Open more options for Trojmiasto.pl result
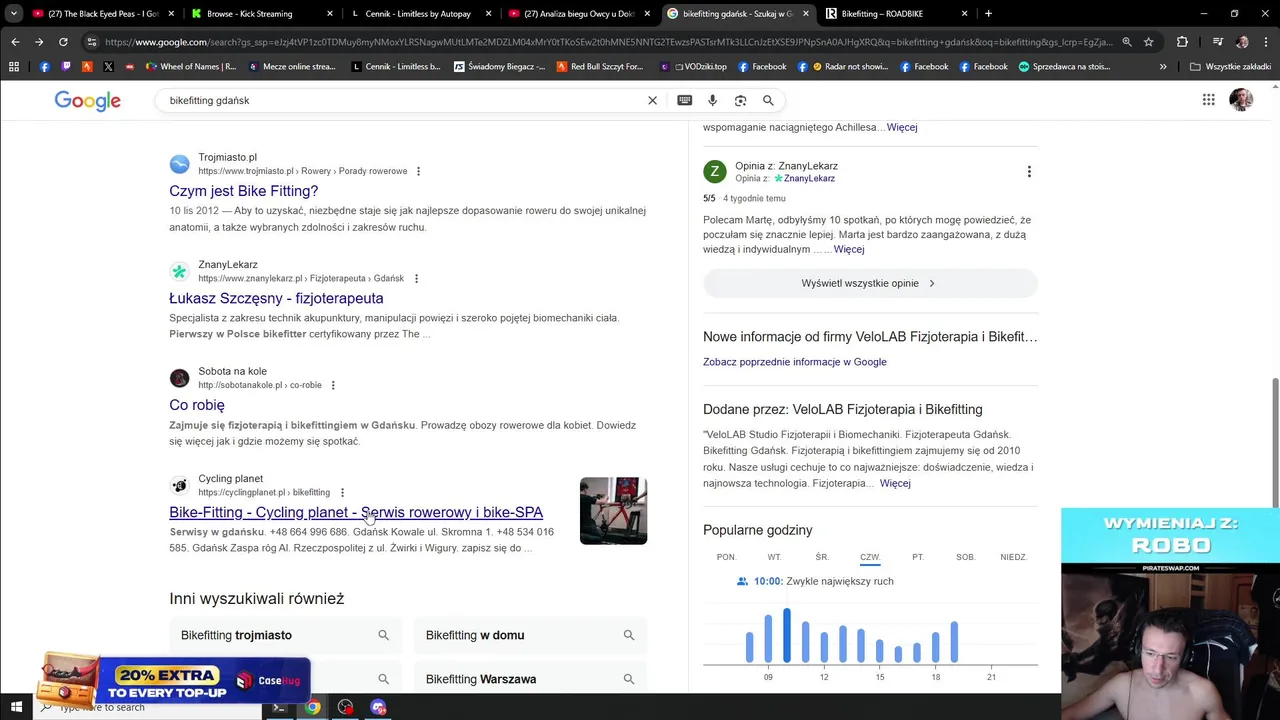 (418, 171)
